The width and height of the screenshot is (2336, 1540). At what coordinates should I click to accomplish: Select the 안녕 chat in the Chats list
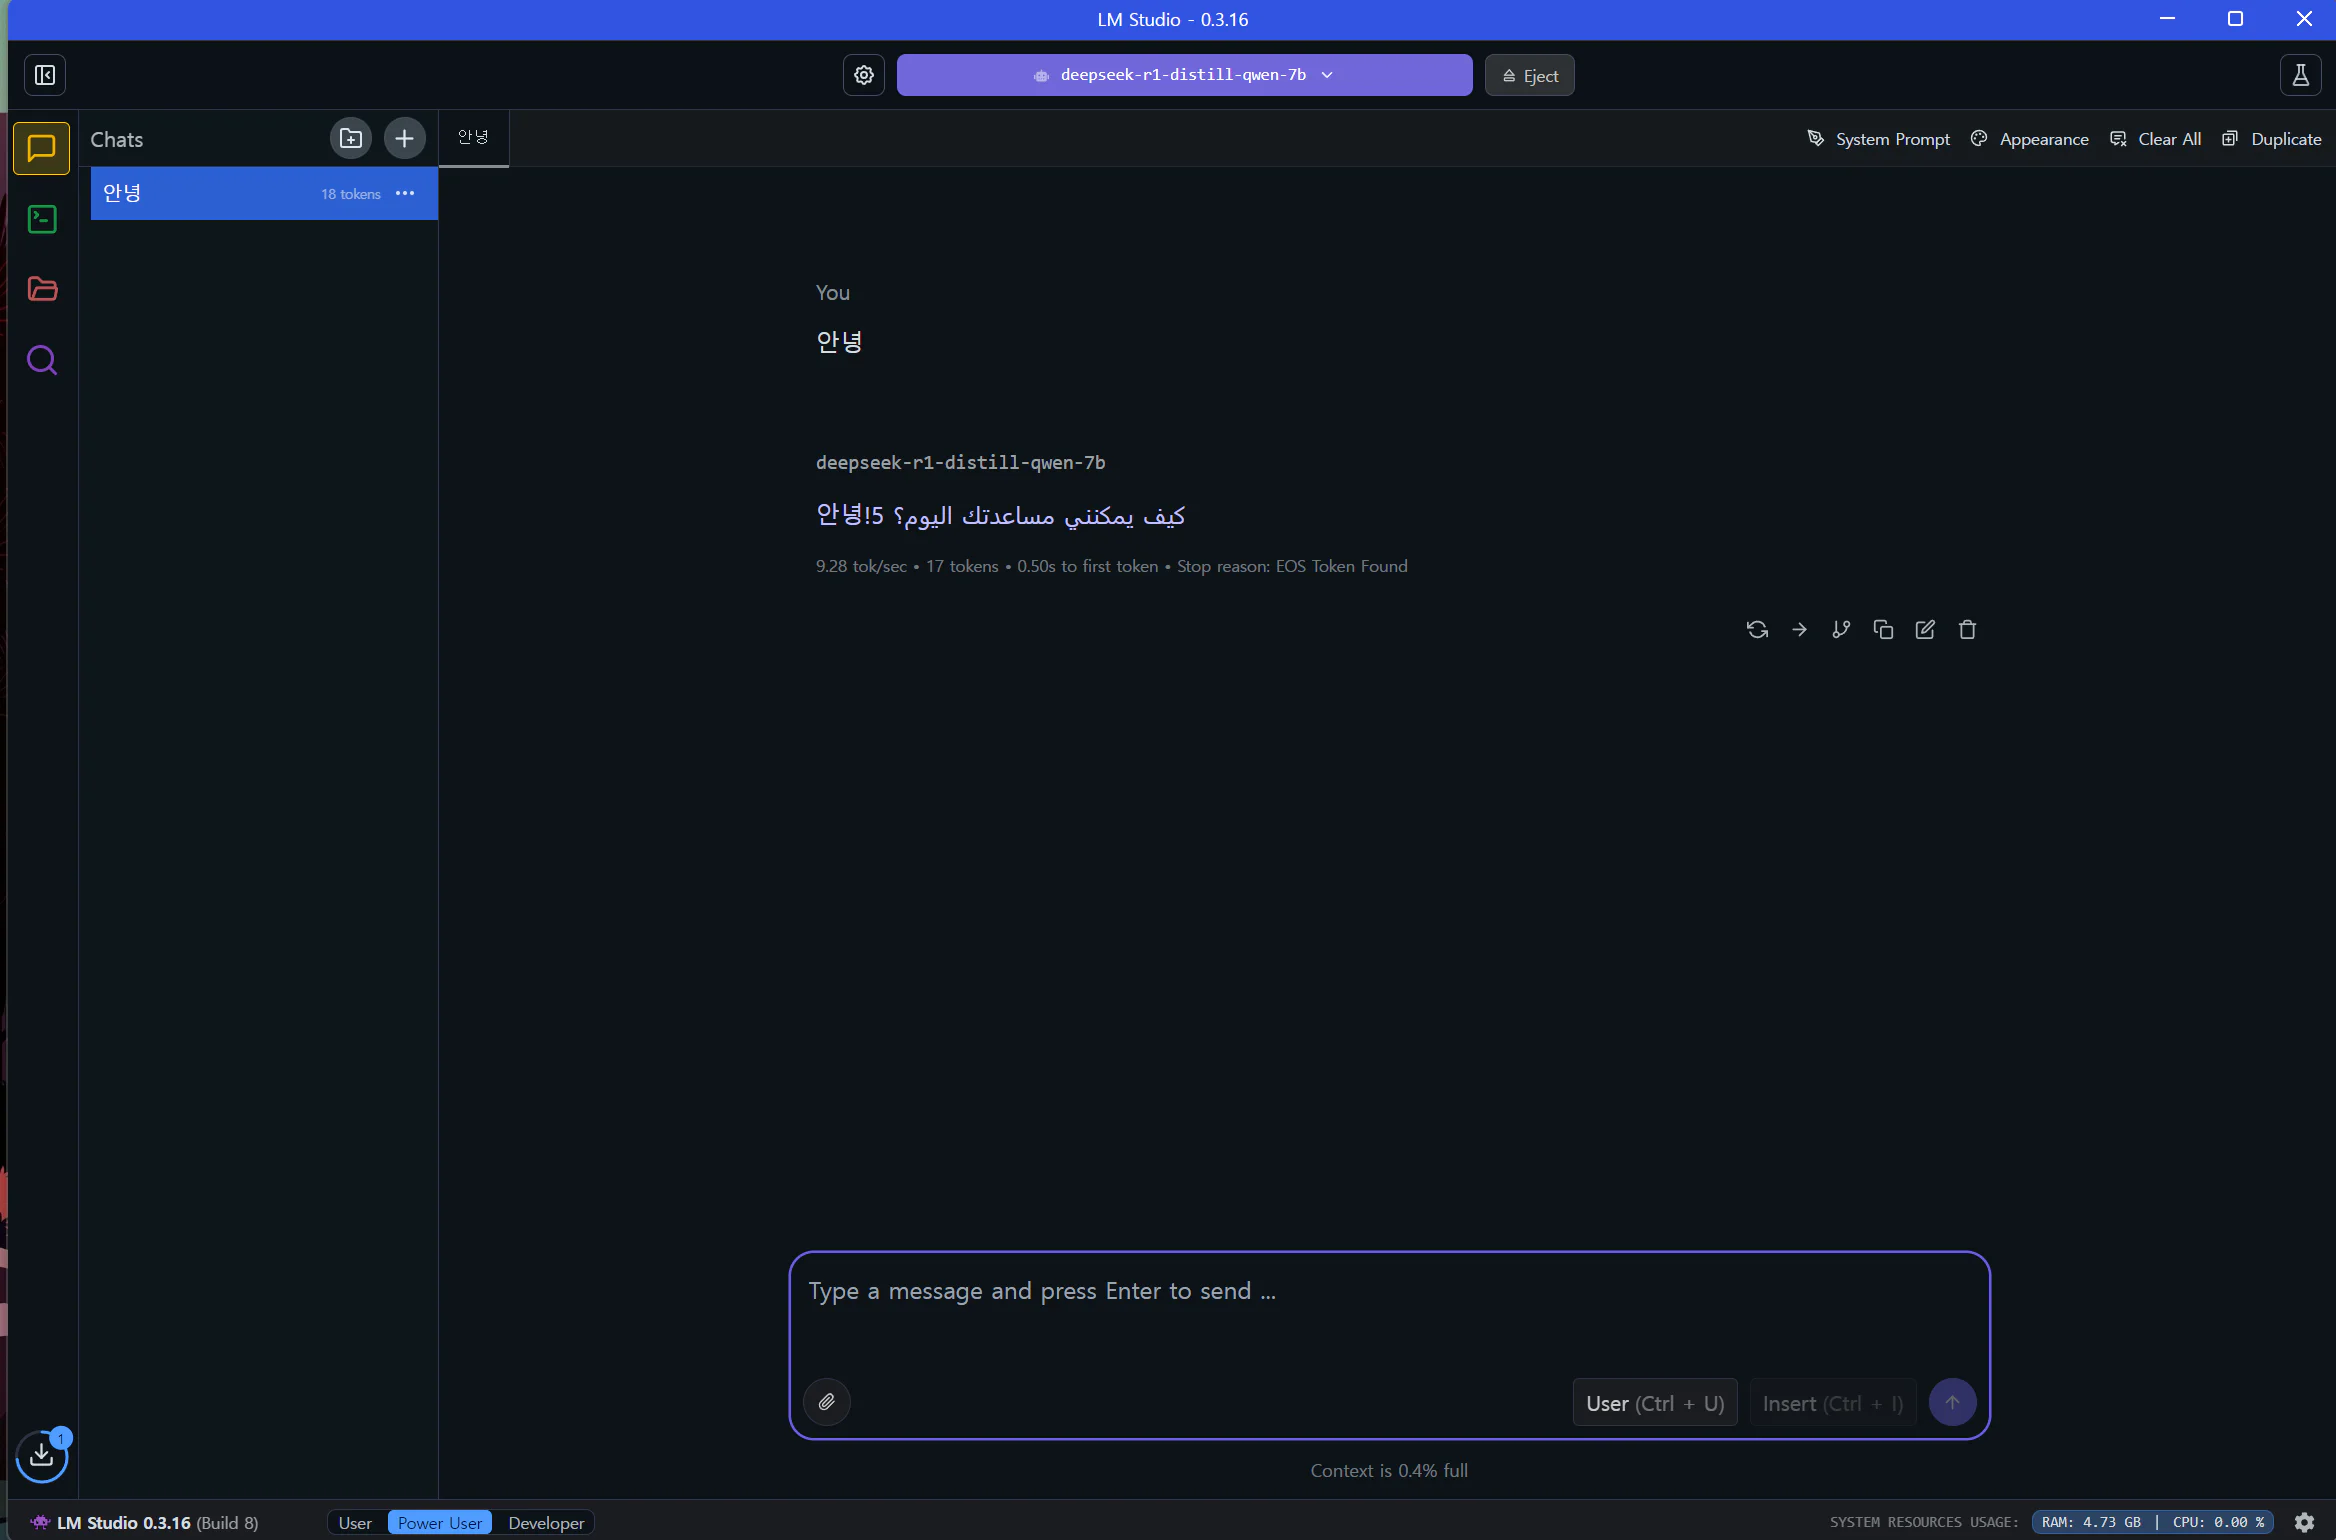tap(264, 193)
